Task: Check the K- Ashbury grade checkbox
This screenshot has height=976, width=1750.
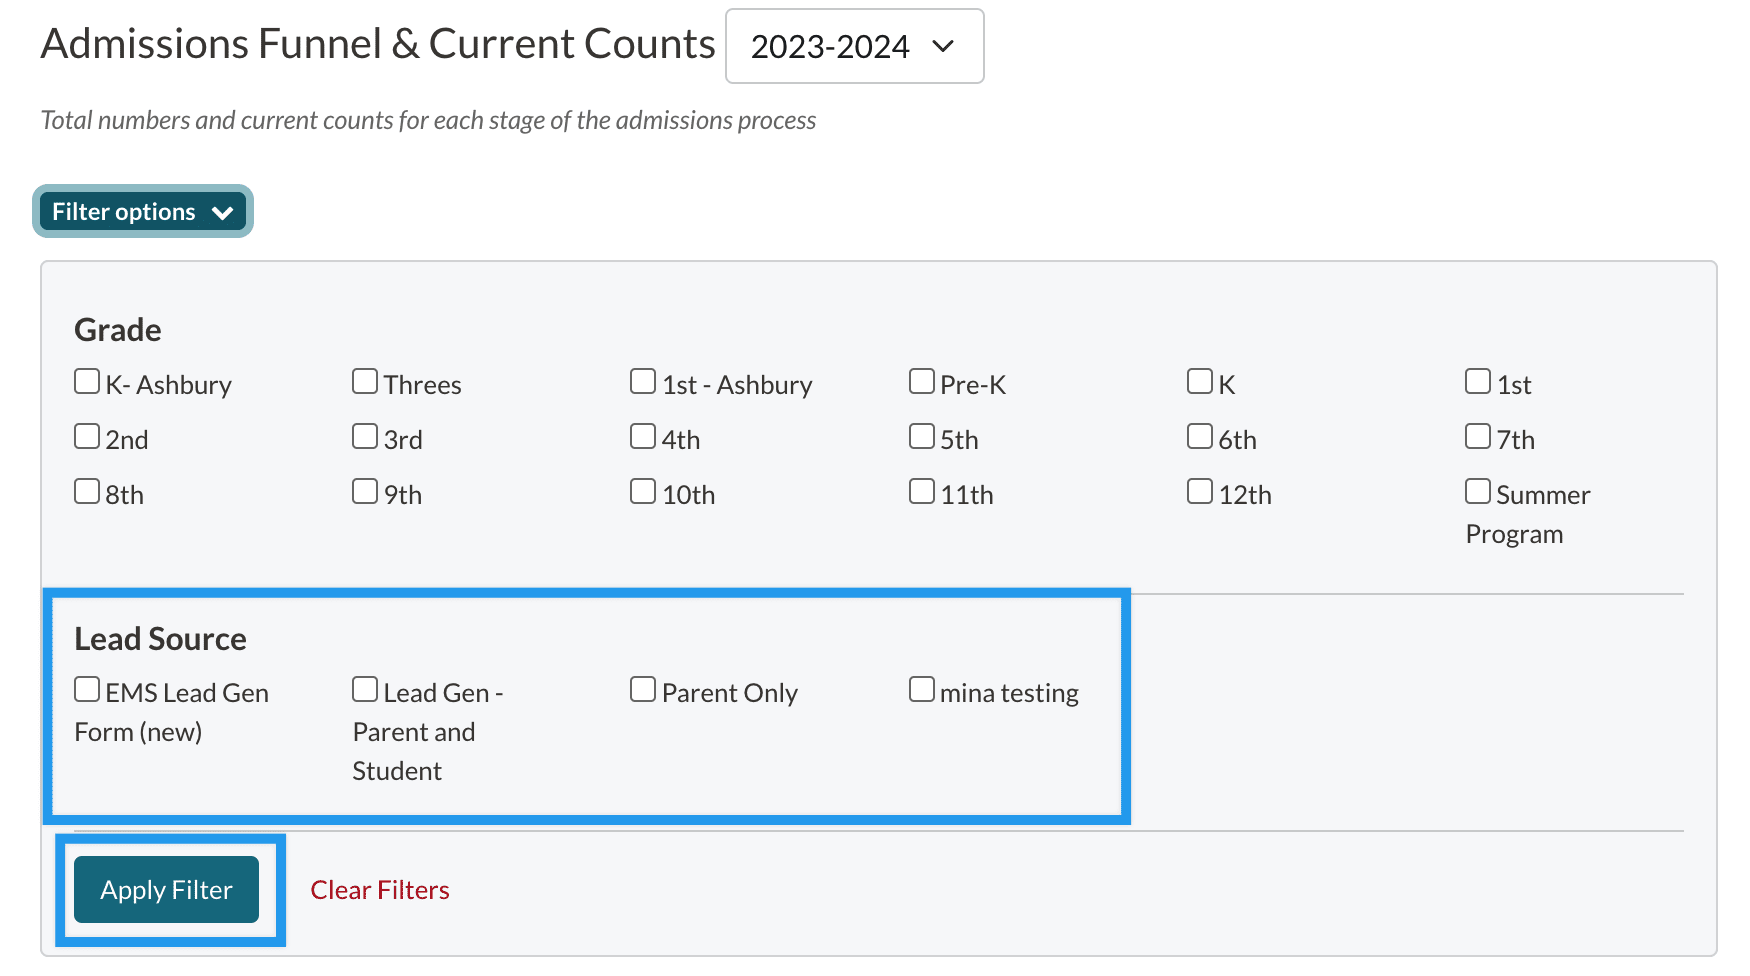Action: pyautogui.click(x=87, y=382)
